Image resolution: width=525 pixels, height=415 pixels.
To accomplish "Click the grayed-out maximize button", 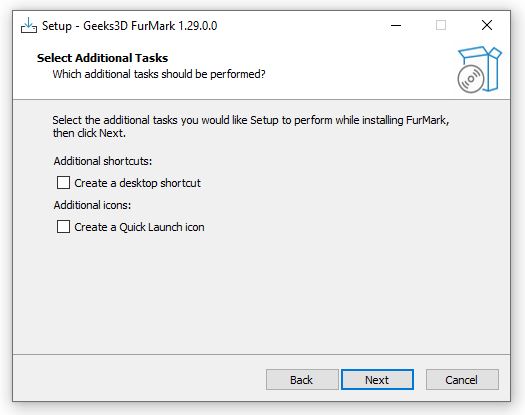I will click(x=441, y=25).
